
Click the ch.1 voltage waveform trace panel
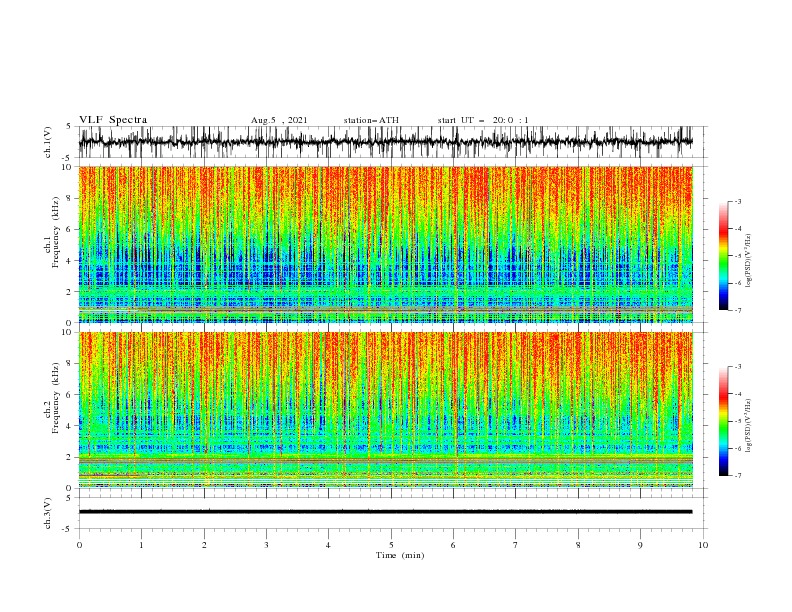click(x=393, y=142)
